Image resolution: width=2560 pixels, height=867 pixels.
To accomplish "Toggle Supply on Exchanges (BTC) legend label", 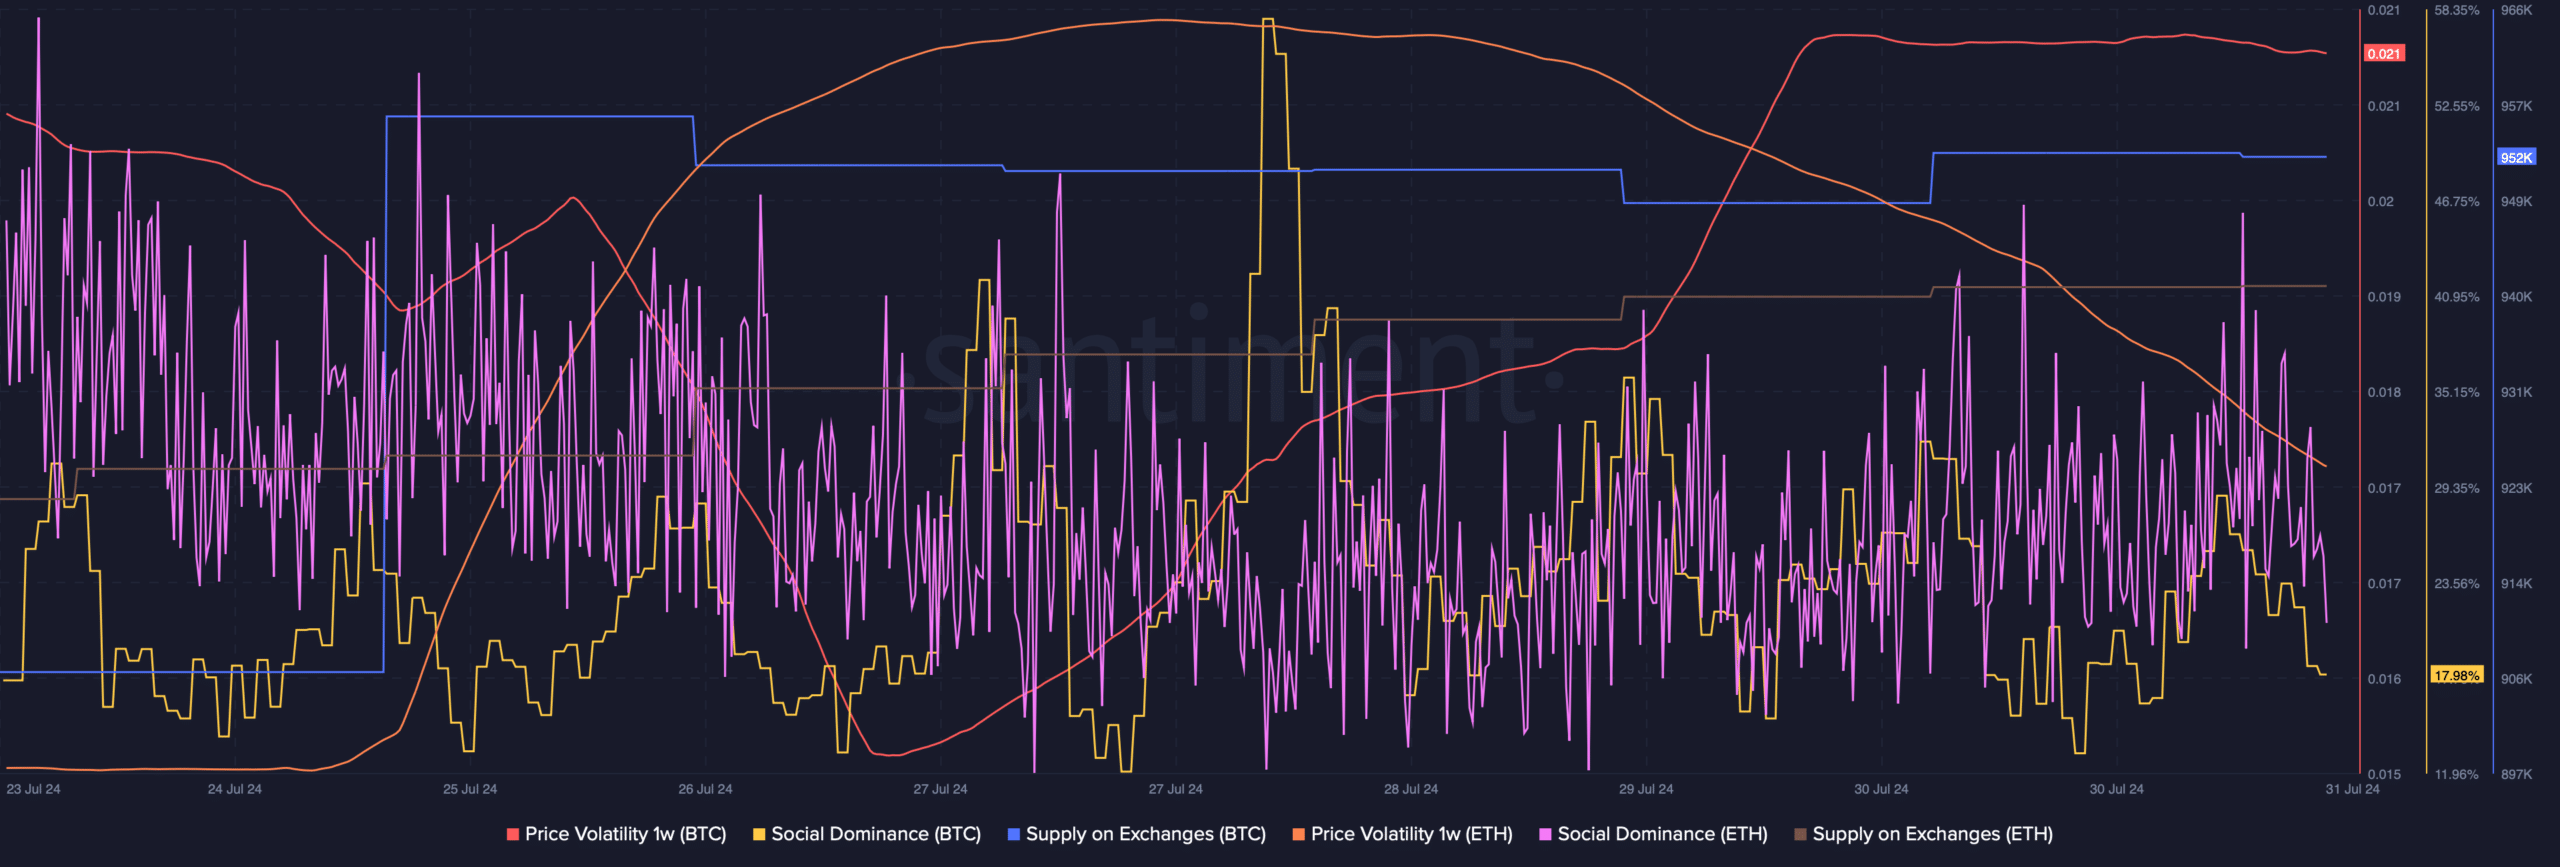I will click(1146, 834).
